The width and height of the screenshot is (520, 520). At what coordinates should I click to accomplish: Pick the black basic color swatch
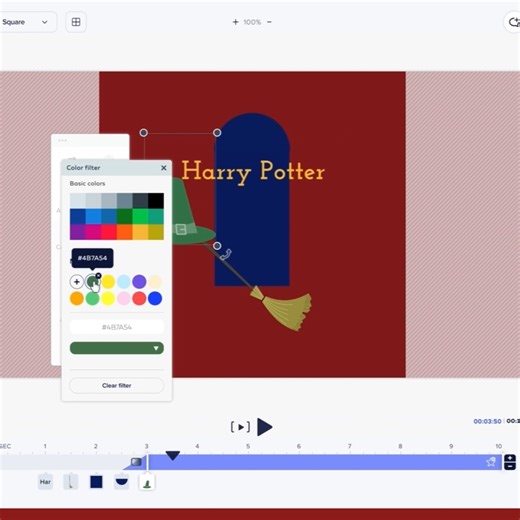pyautogui.click(x=156, y=201)
